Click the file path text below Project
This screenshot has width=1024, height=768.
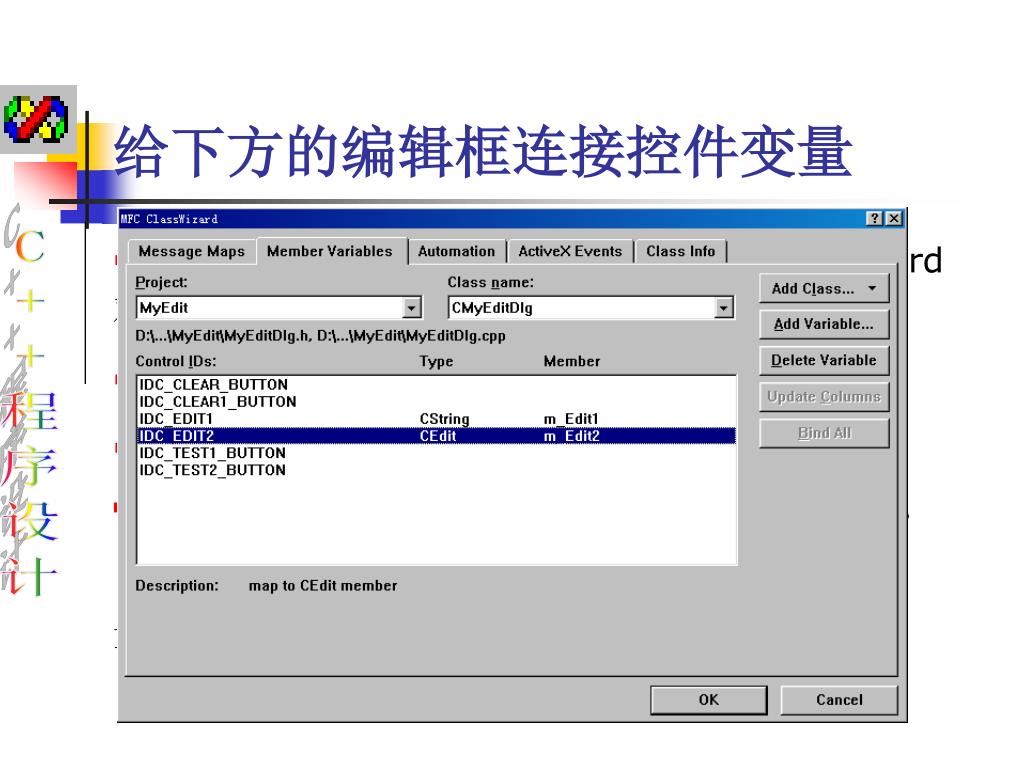click(x=320, y=336)
